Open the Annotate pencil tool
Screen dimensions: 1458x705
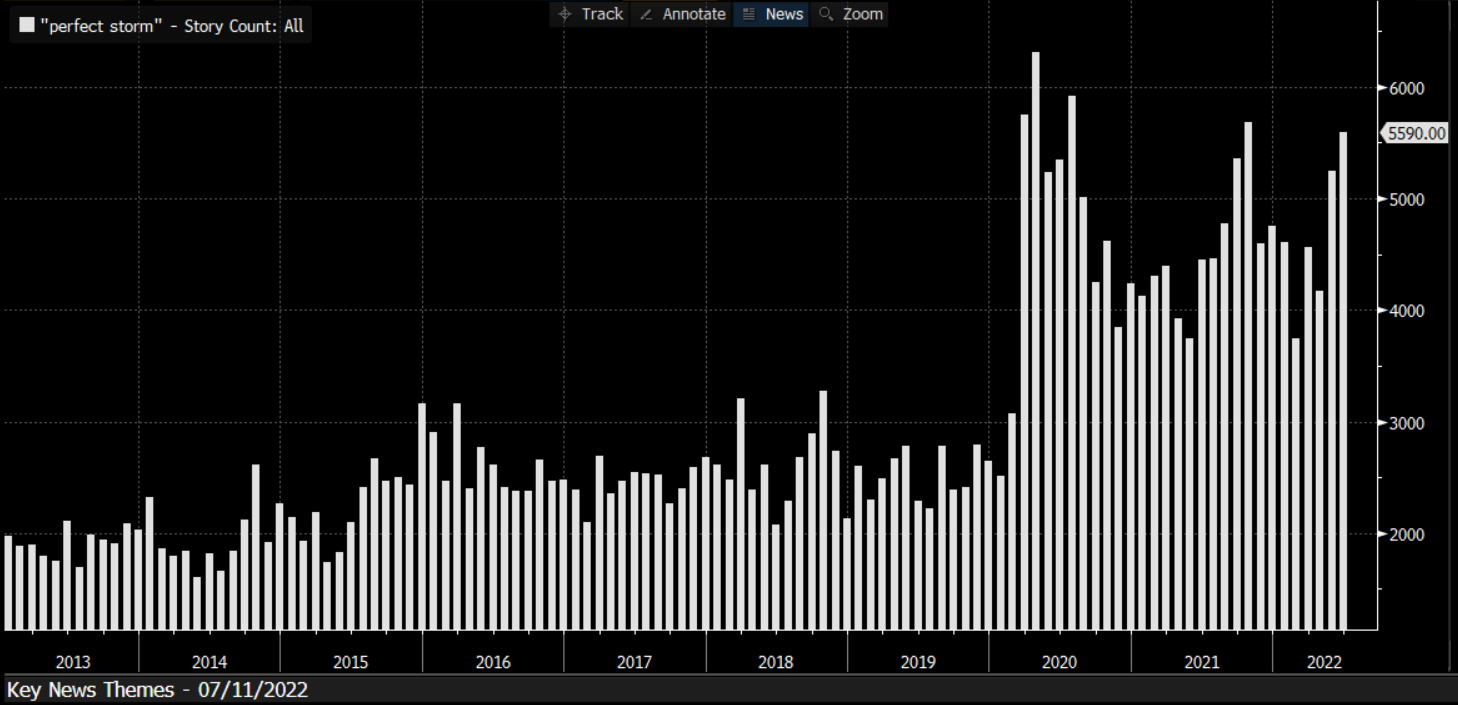[x=682, y=14]
